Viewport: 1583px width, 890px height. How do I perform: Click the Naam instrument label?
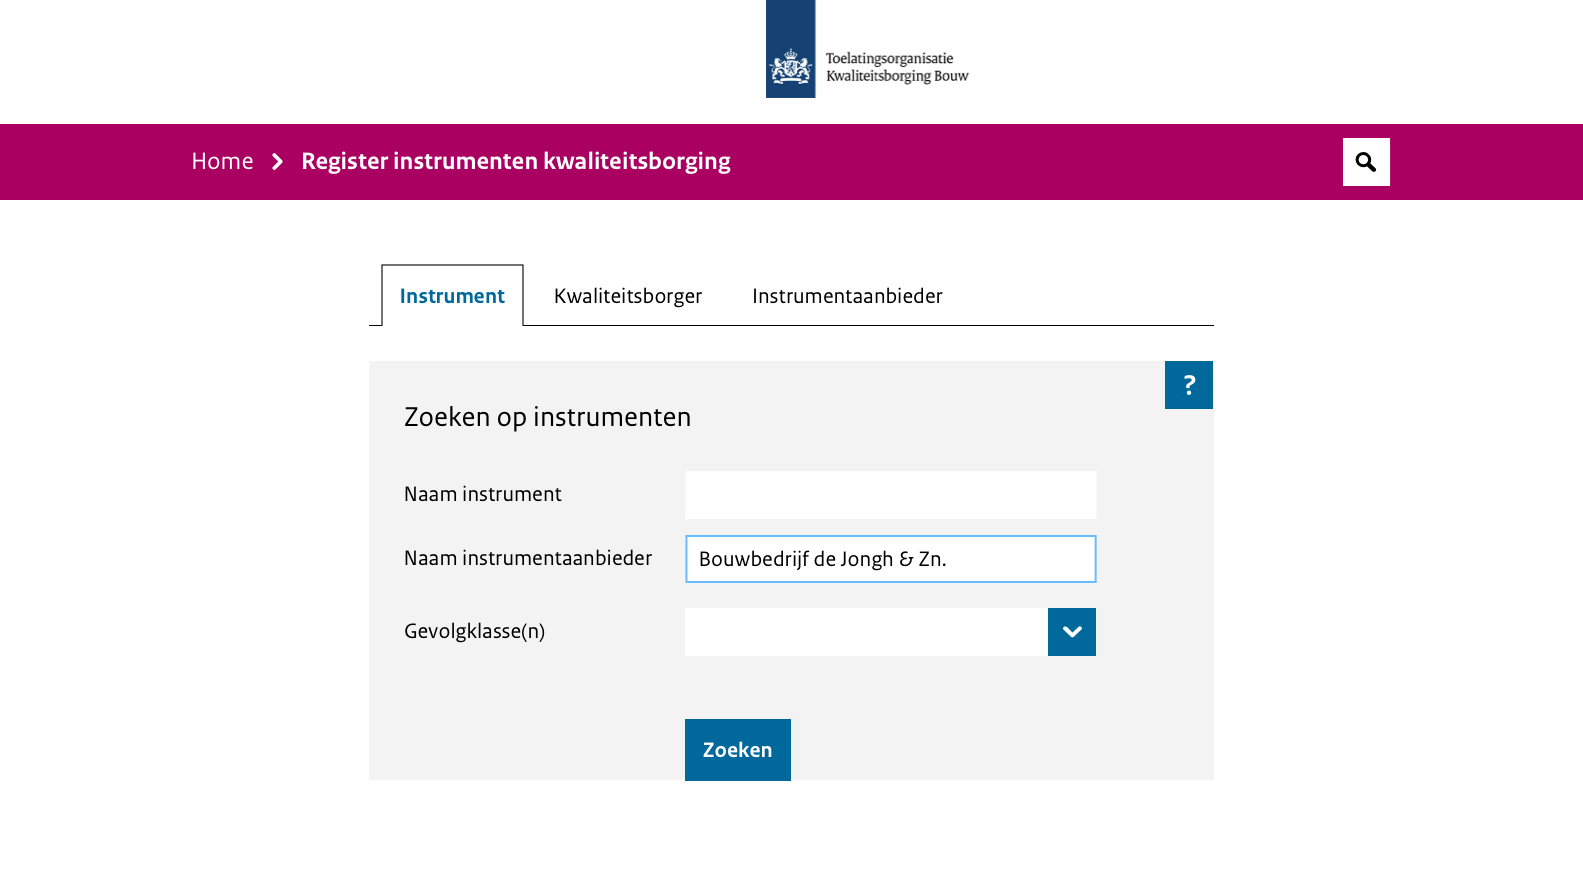(483, 494)
